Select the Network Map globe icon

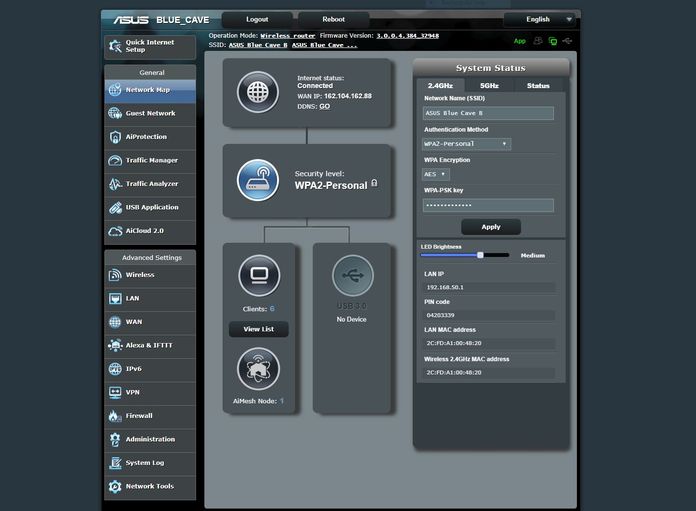pos(115,90)
